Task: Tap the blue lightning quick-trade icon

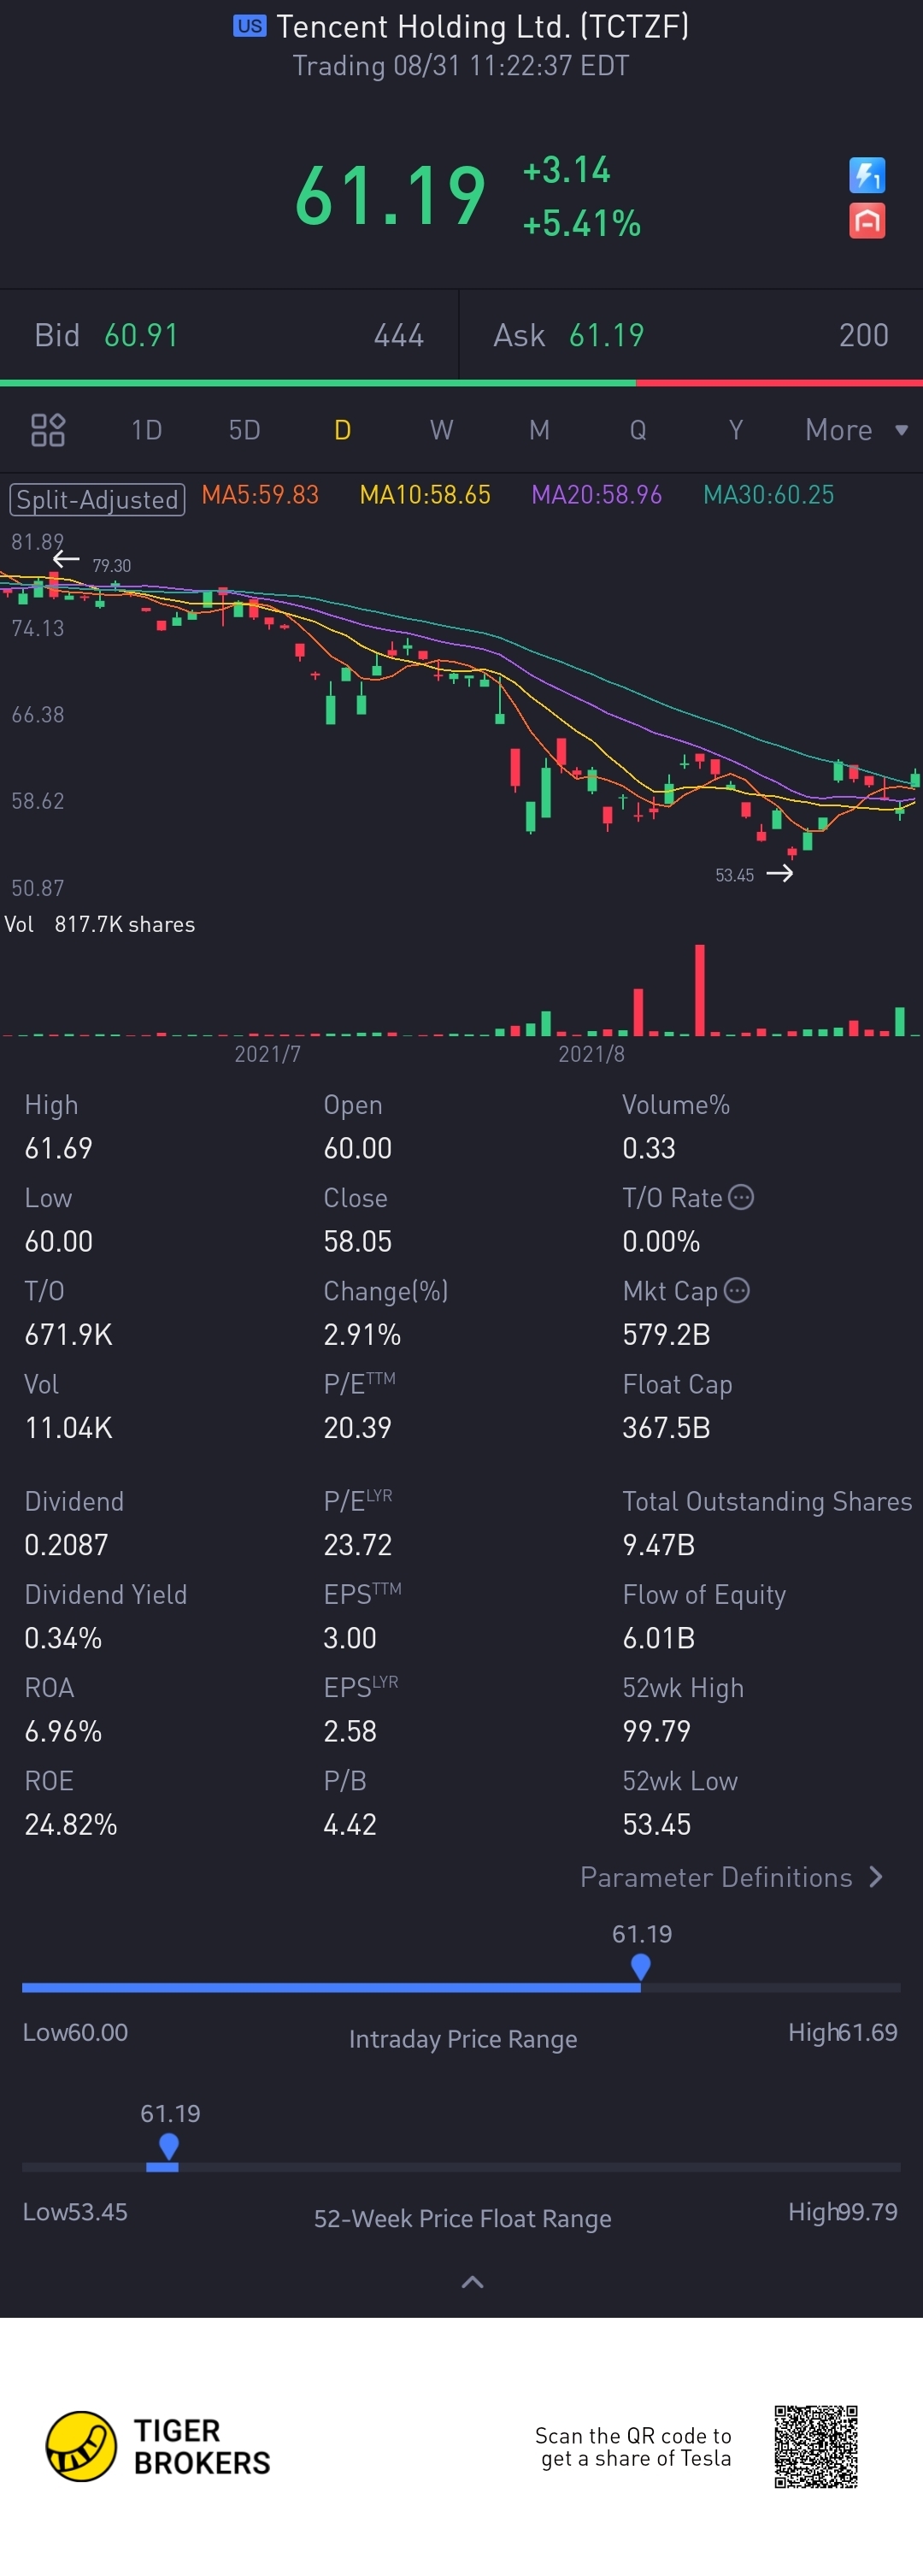Action: (866, 176)
